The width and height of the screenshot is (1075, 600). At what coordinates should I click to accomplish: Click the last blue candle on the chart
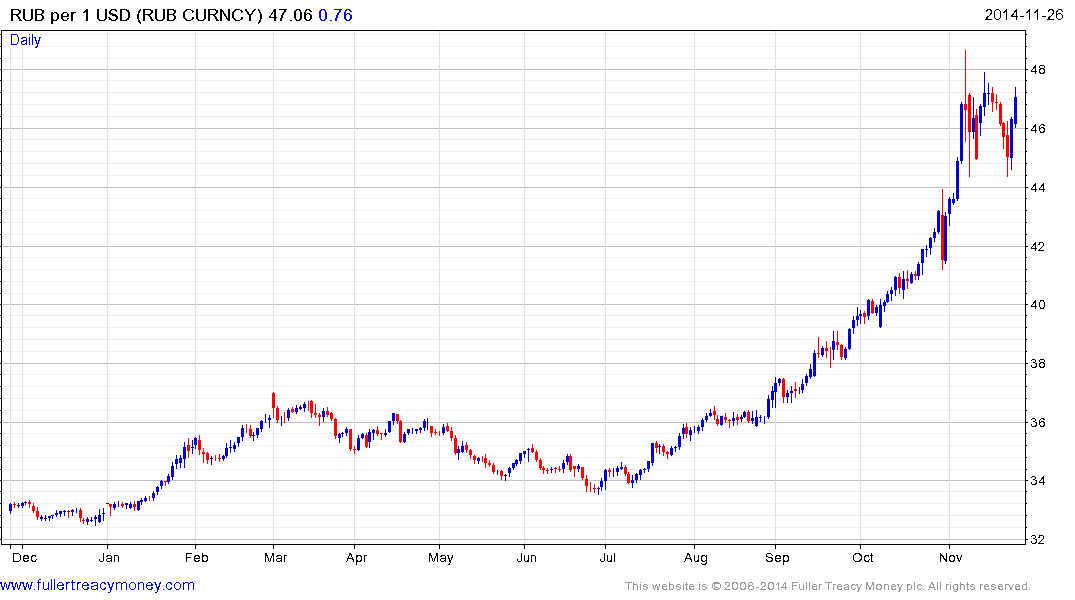click(x=1015, y=106)
